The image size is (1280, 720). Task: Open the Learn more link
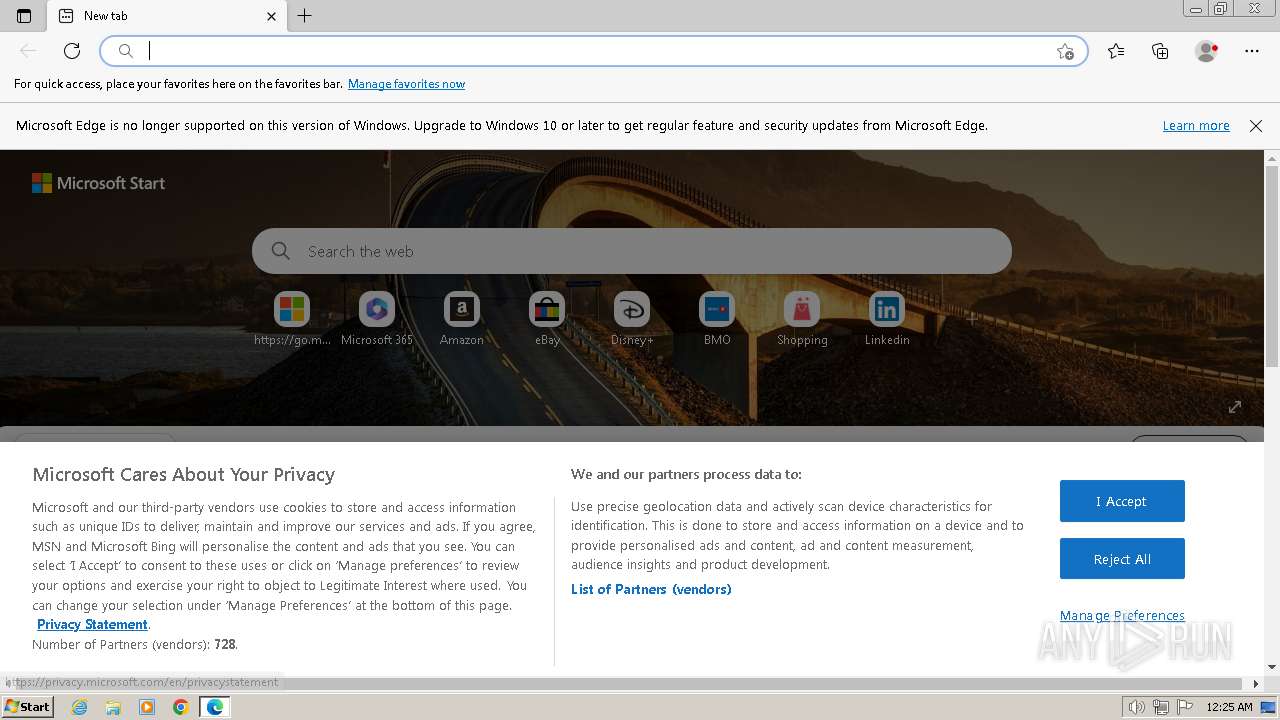(1196, 126)
